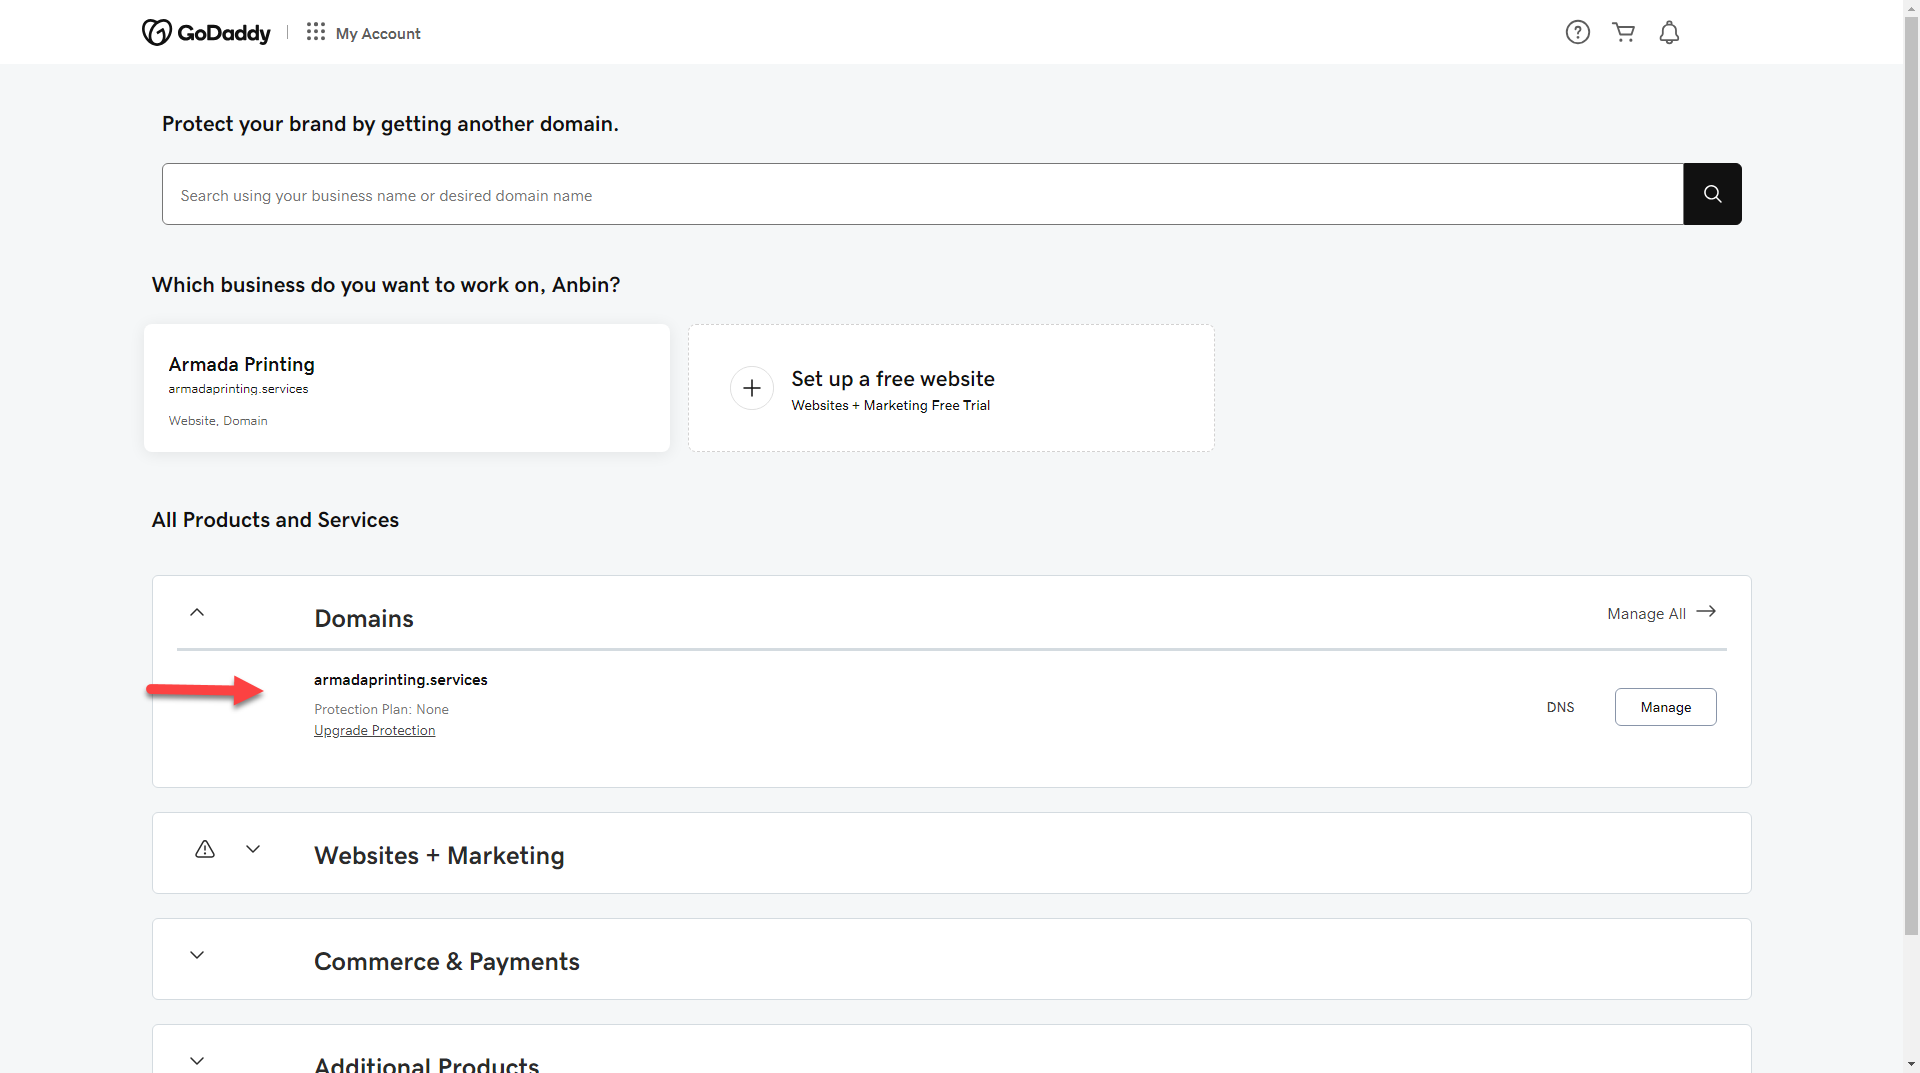The image size is (1920, 1073).
Task: Click the Websites + Marketing heading
Action: (x=439, y=856)
